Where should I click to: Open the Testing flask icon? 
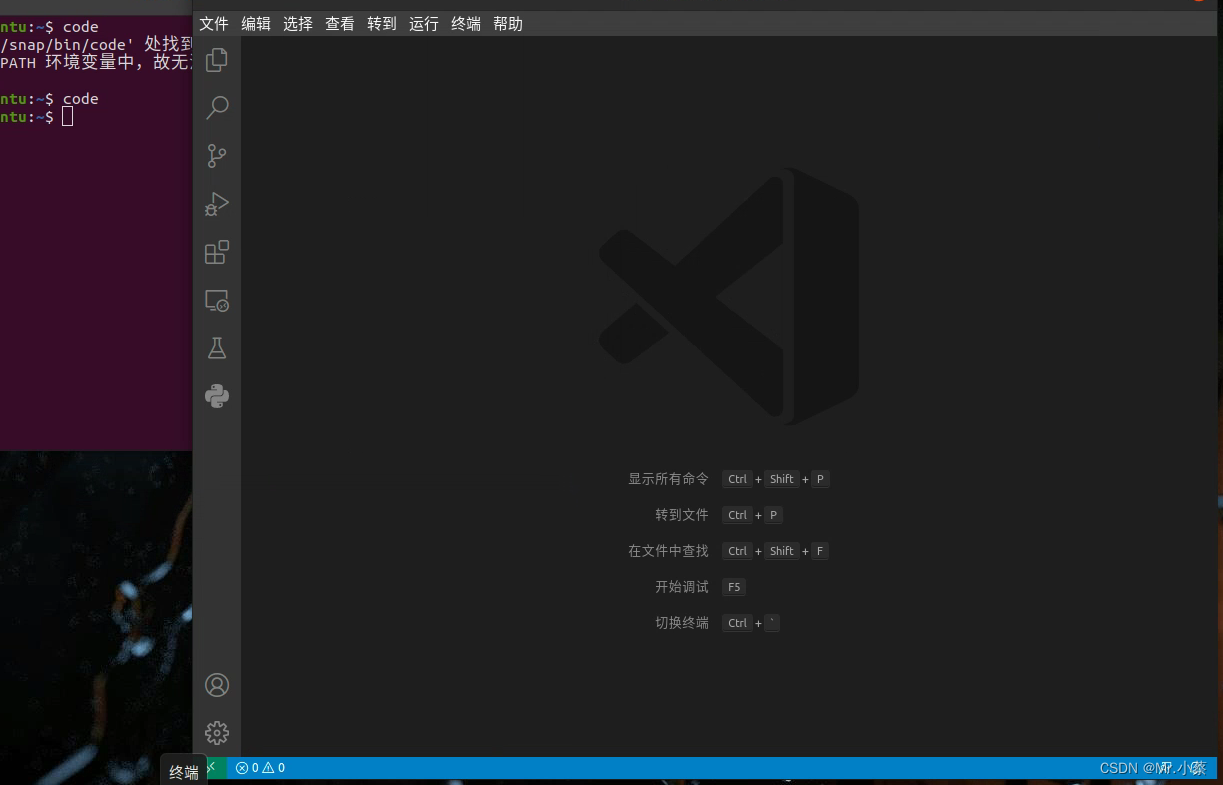click(217, 348)
